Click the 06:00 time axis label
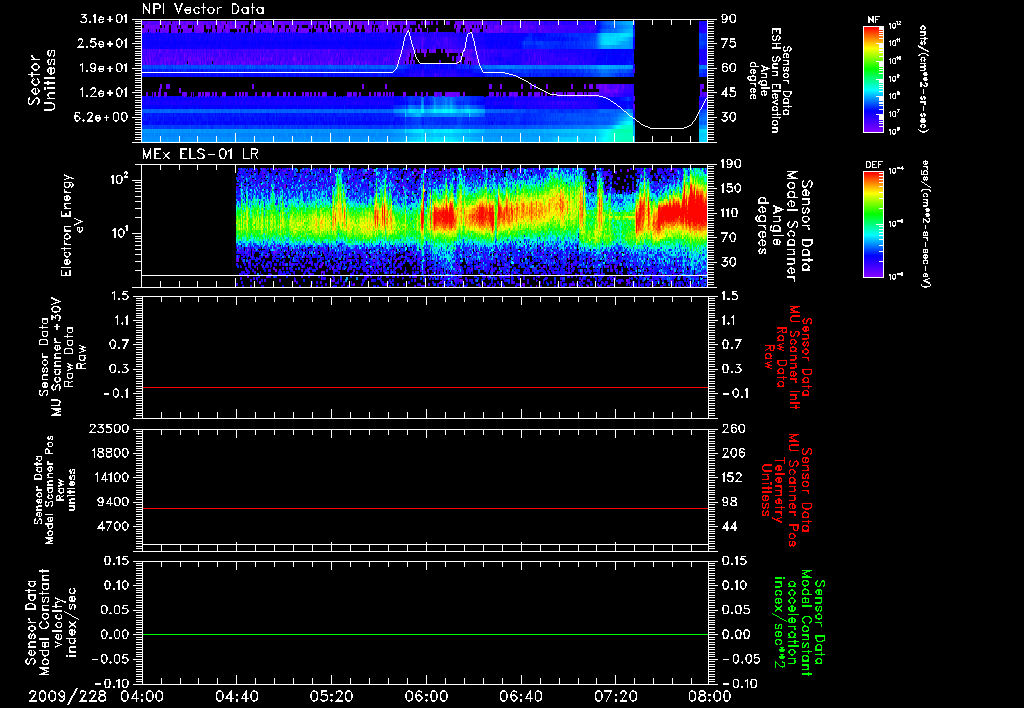The width and height of the screenshot is (1024, 708). (426, 696)
